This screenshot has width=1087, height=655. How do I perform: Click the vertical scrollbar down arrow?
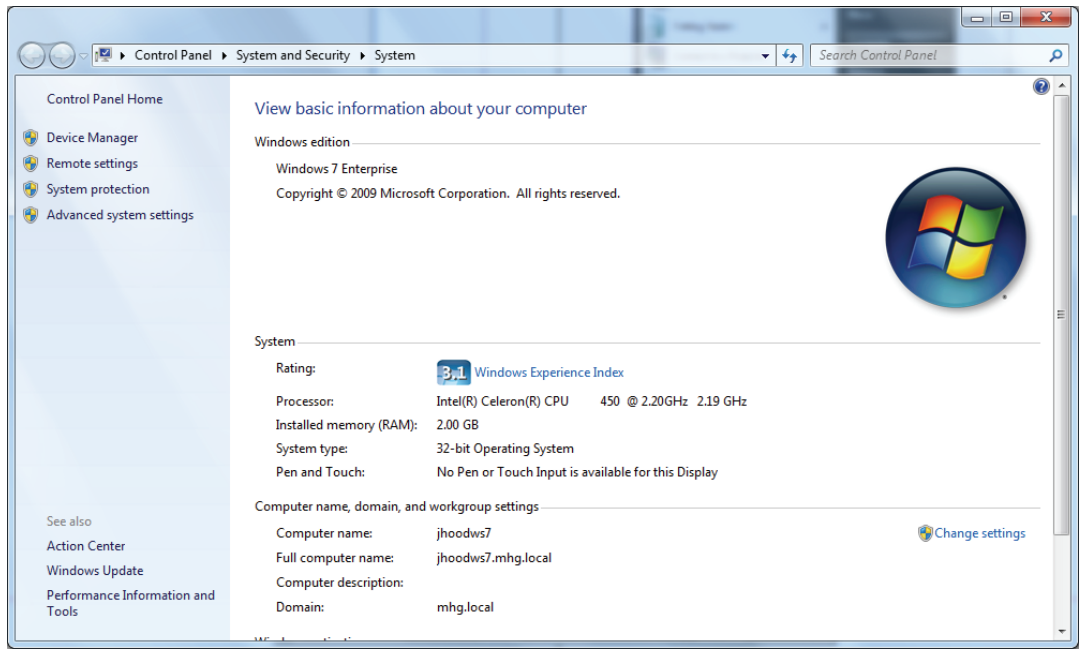[1061, 632]
